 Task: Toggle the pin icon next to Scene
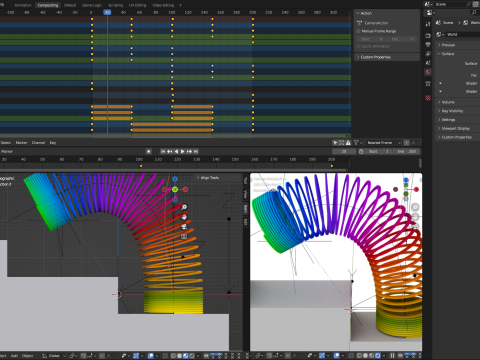pos(468,4)
